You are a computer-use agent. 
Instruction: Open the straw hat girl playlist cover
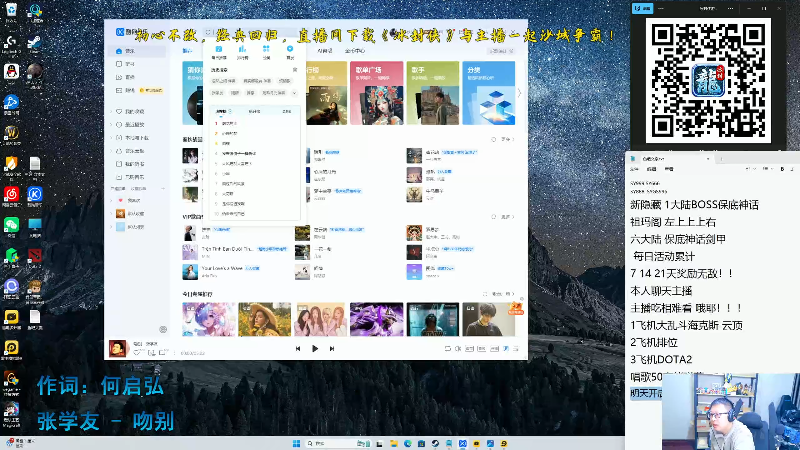click(264, 319)
